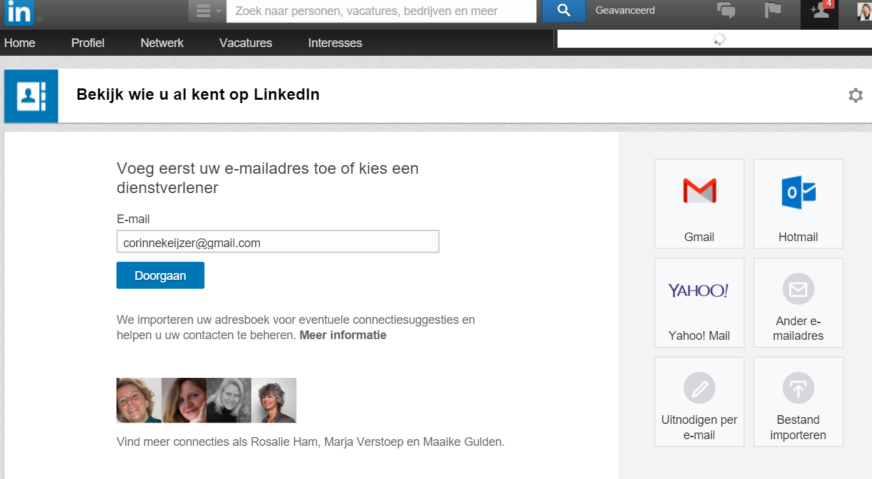Choose the Yahoo! Mail provider
872x479 pixels.
coord(699,302)
